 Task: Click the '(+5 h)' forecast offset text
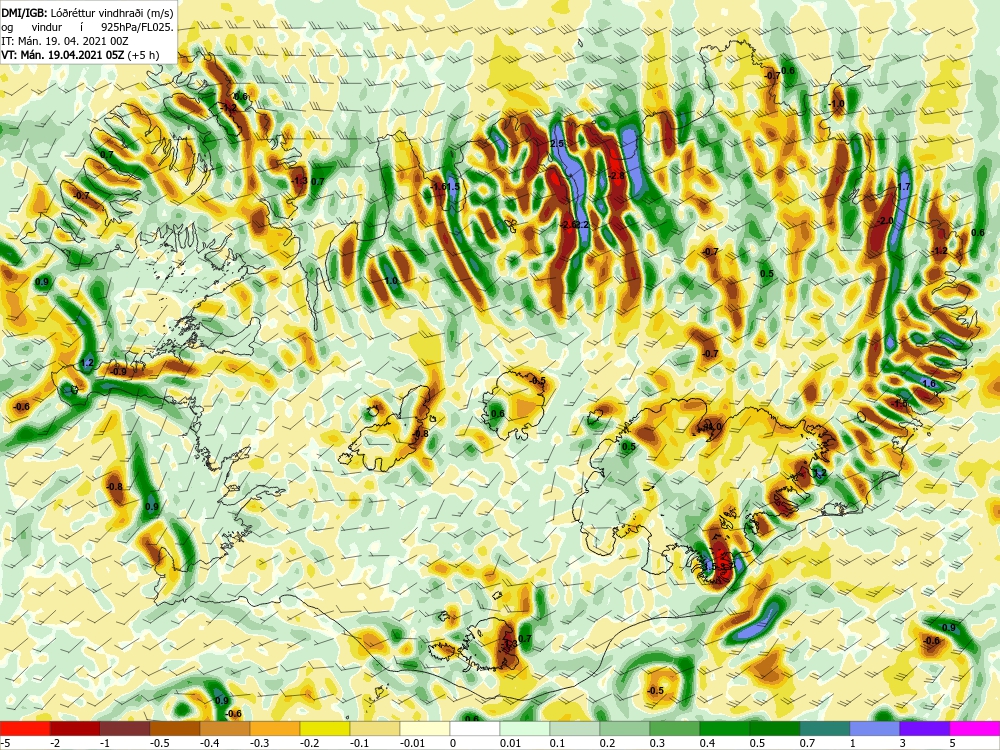[144, 55]
